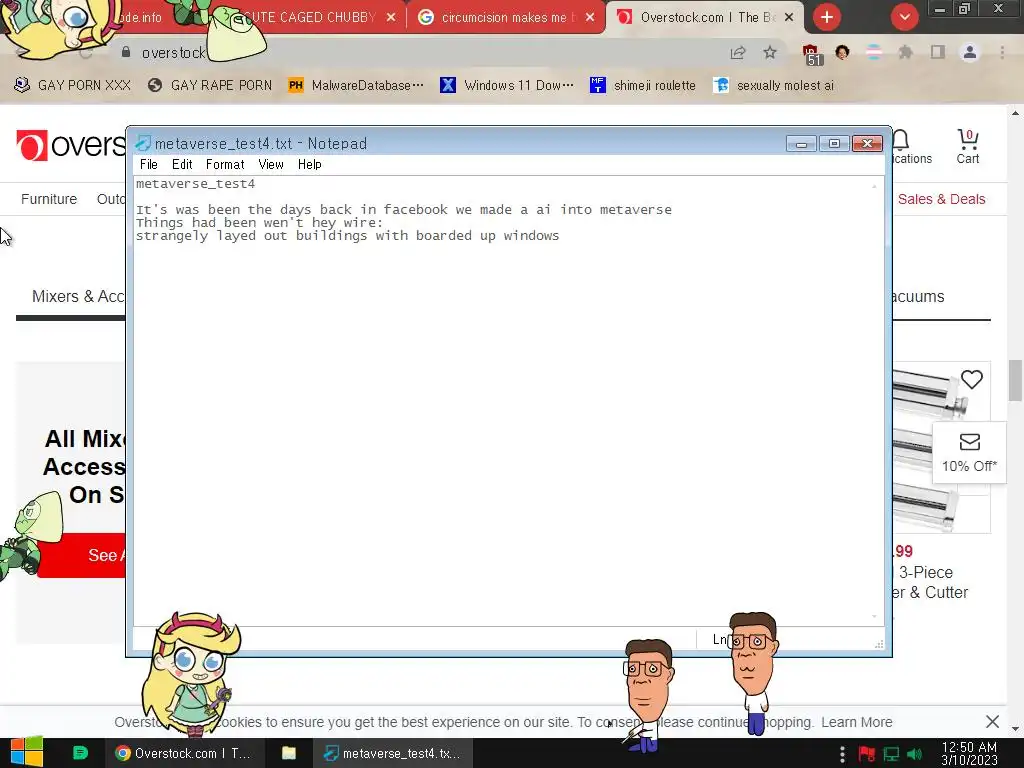This screenshot has height=768, width=1024.
Task: Click the notifications bell icon on Overstock
Action: pyautogui.click(x=901, y=139)
